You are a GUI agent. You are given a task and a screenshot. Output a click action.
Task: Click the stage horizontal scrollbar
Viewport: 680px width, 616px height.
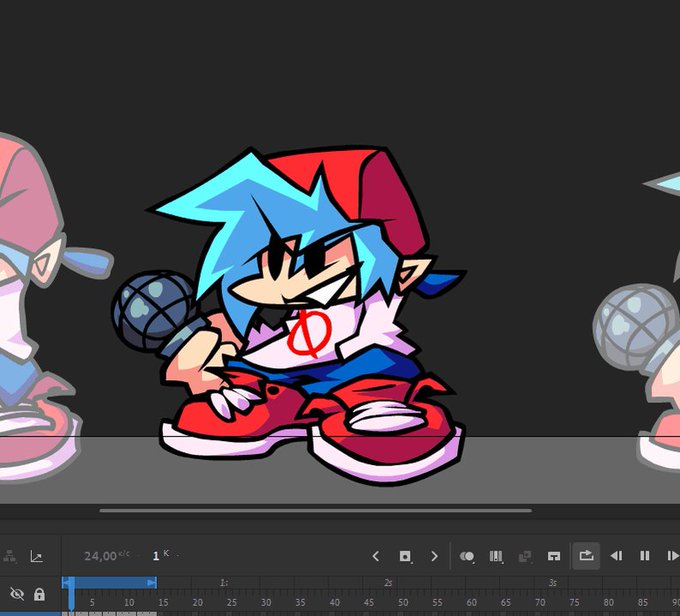pyautogui.click(x=316, y=511)
